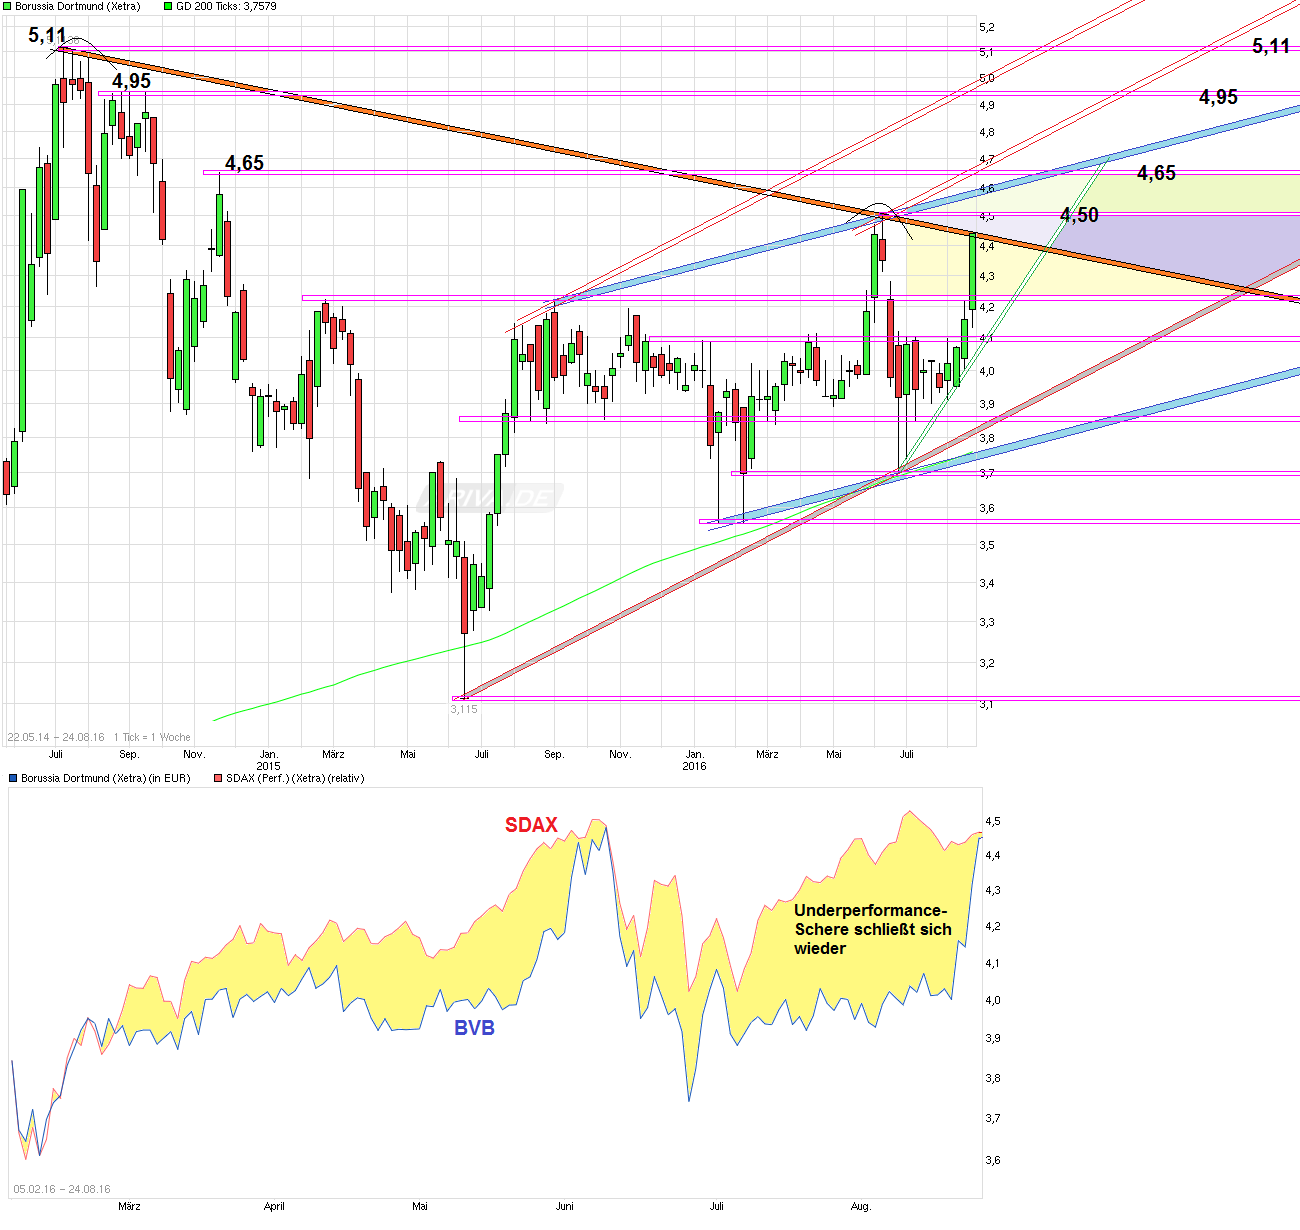The width and height of the screenshot is (1300, 1230).
Task: Click the "Jan. 2016" time axis label
Action: click(x=694, y=760)
